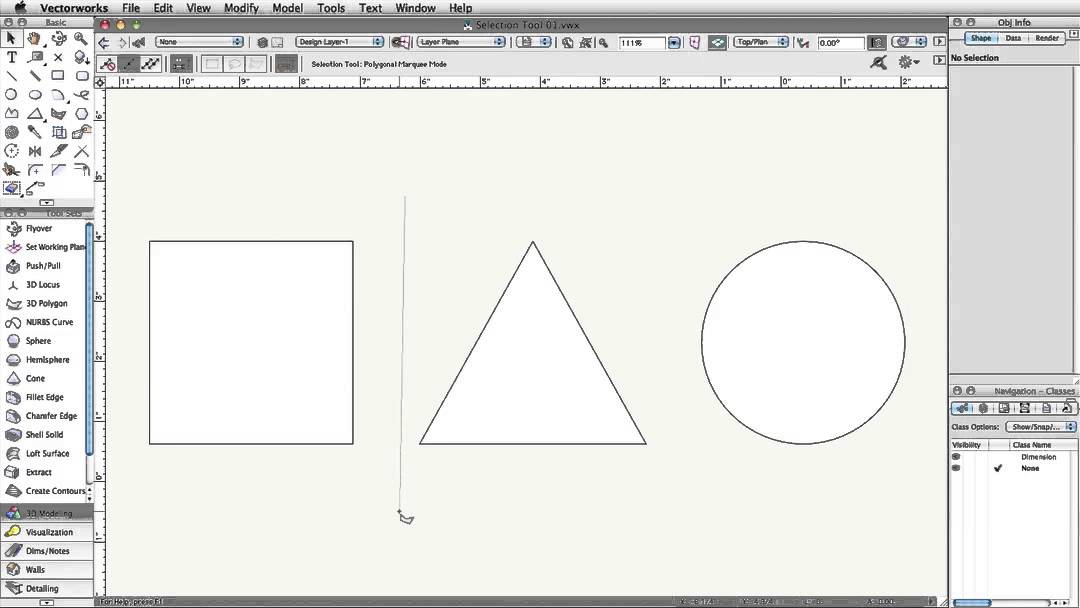Select the Spiral tool
1080x608 pixels.
(x=11, y=132)
